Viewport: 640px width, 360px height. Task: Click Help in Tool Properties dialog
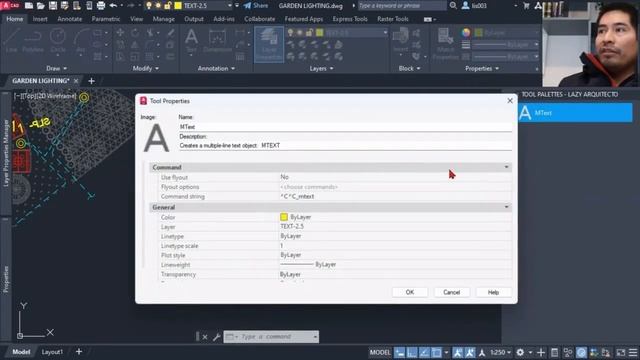pos(493,292)
